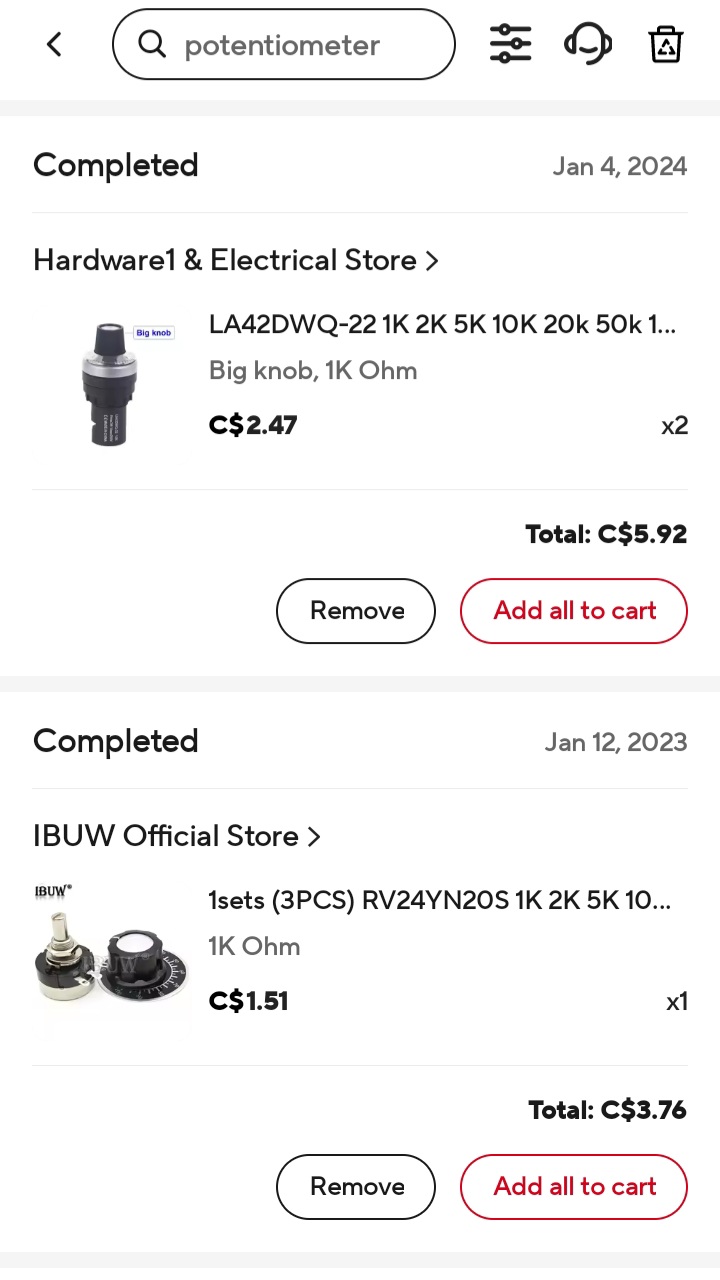The height and width of the screenshot is (1280, 720).
Task: Add all to cart for IBUW order
Action: 574,1187
